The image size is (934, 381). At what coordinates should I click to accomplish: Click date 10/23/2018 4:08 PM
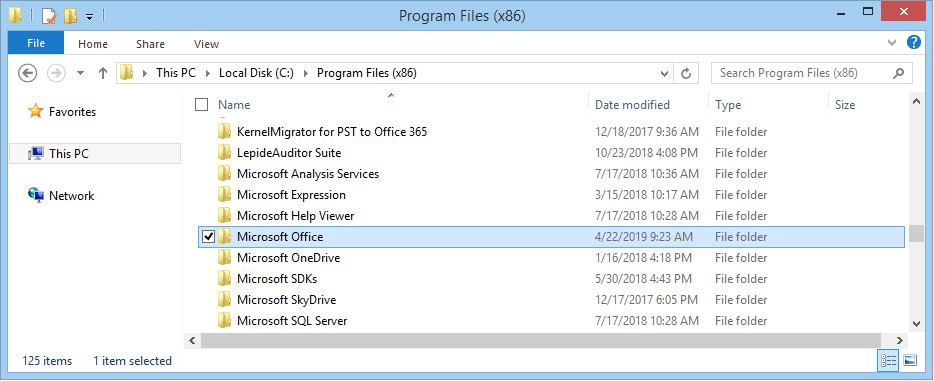click(646, 153)
